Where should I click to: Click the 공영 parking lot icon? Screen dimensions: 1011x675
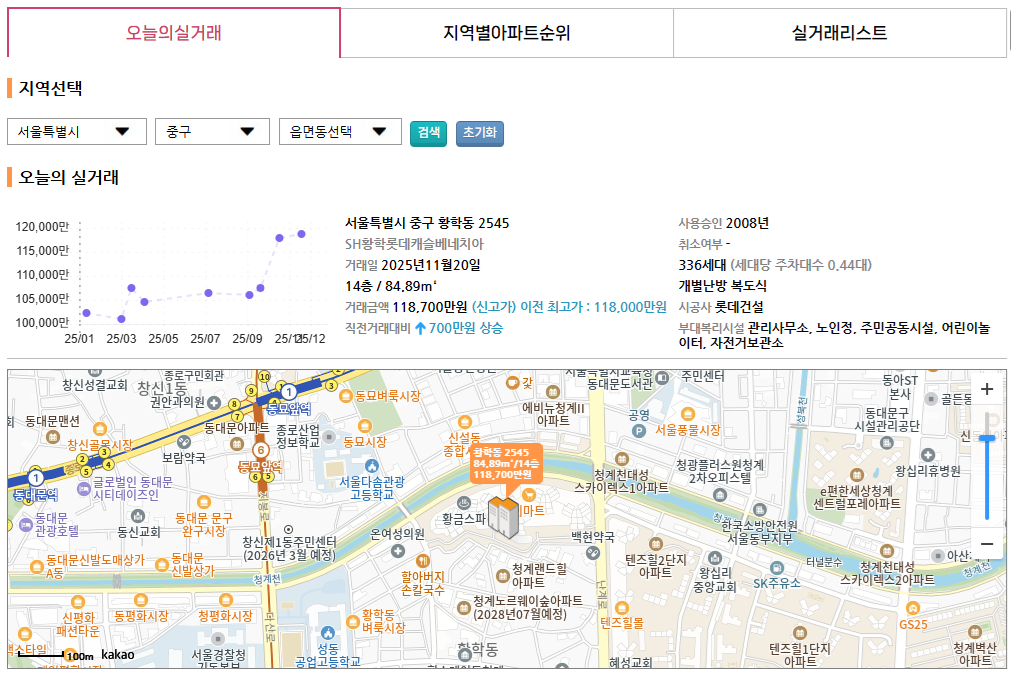tap(639, 431)
